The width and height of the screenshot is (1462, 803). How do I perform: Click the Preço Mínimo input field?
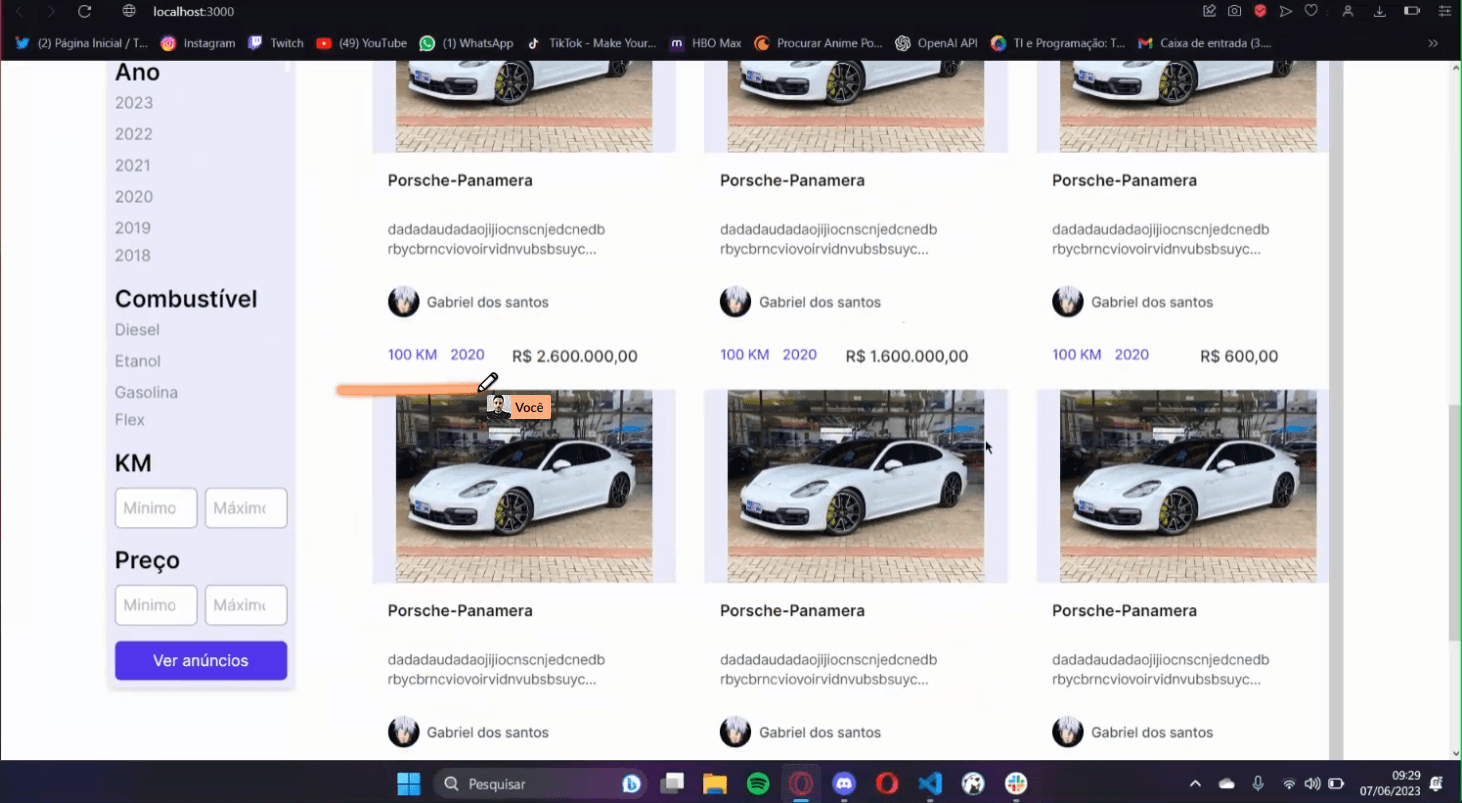(x=156, y=605)
